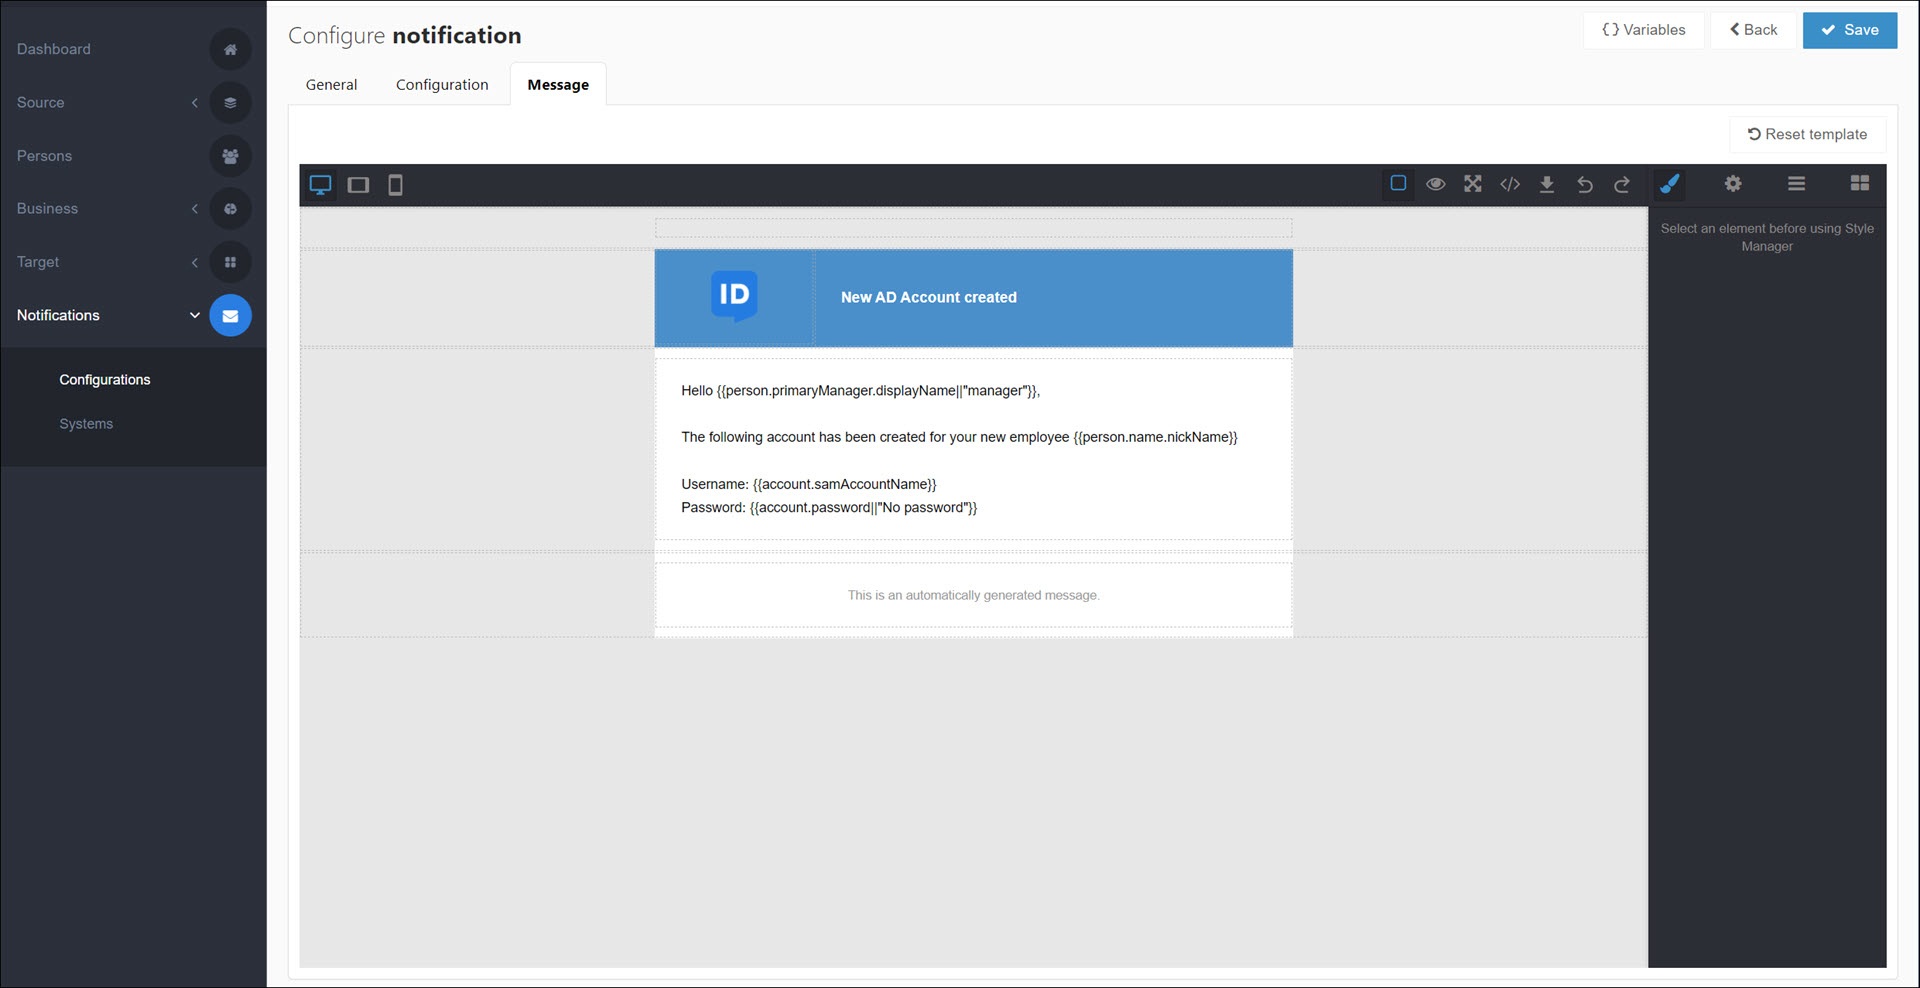This screenshot has width=1920, height=988.
Task: Click the import template download icon
Action: tap(1547, 184)
